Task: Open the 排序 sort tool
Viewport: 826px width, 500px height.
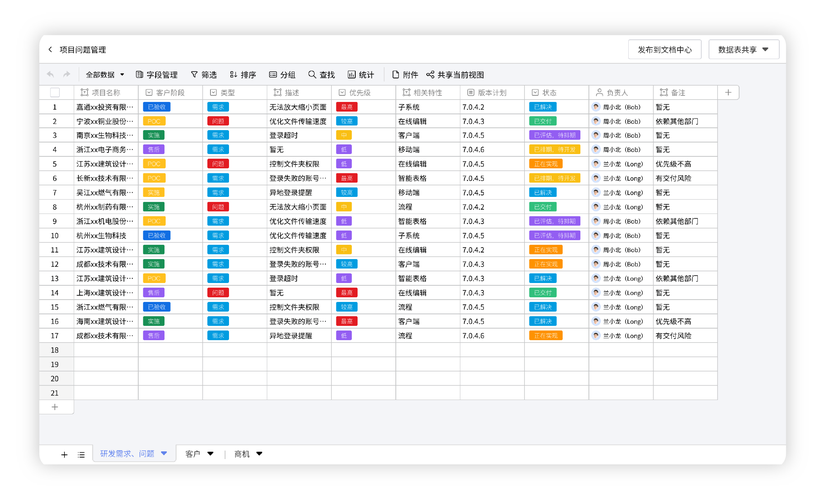Action: click(243, 75)
